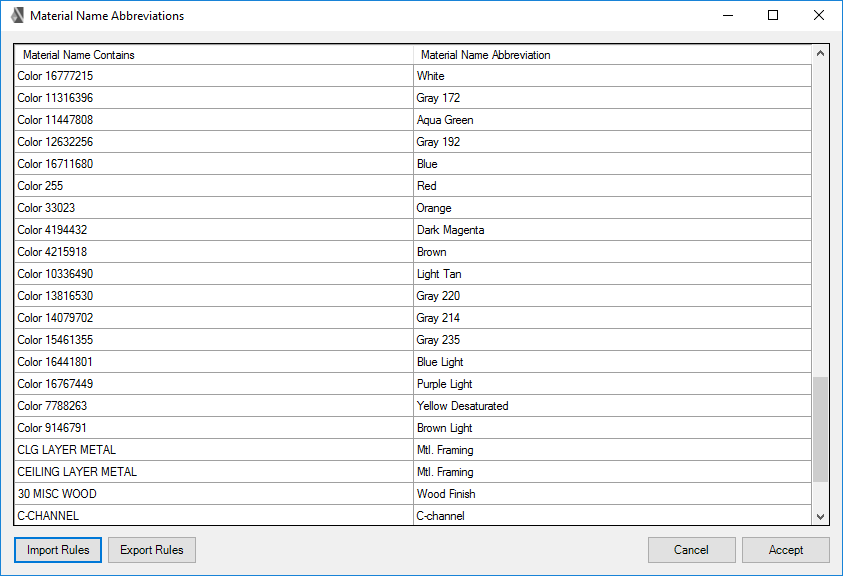Click the Accept button
This screenshot has height=576, width=843.
coord(785,550)
